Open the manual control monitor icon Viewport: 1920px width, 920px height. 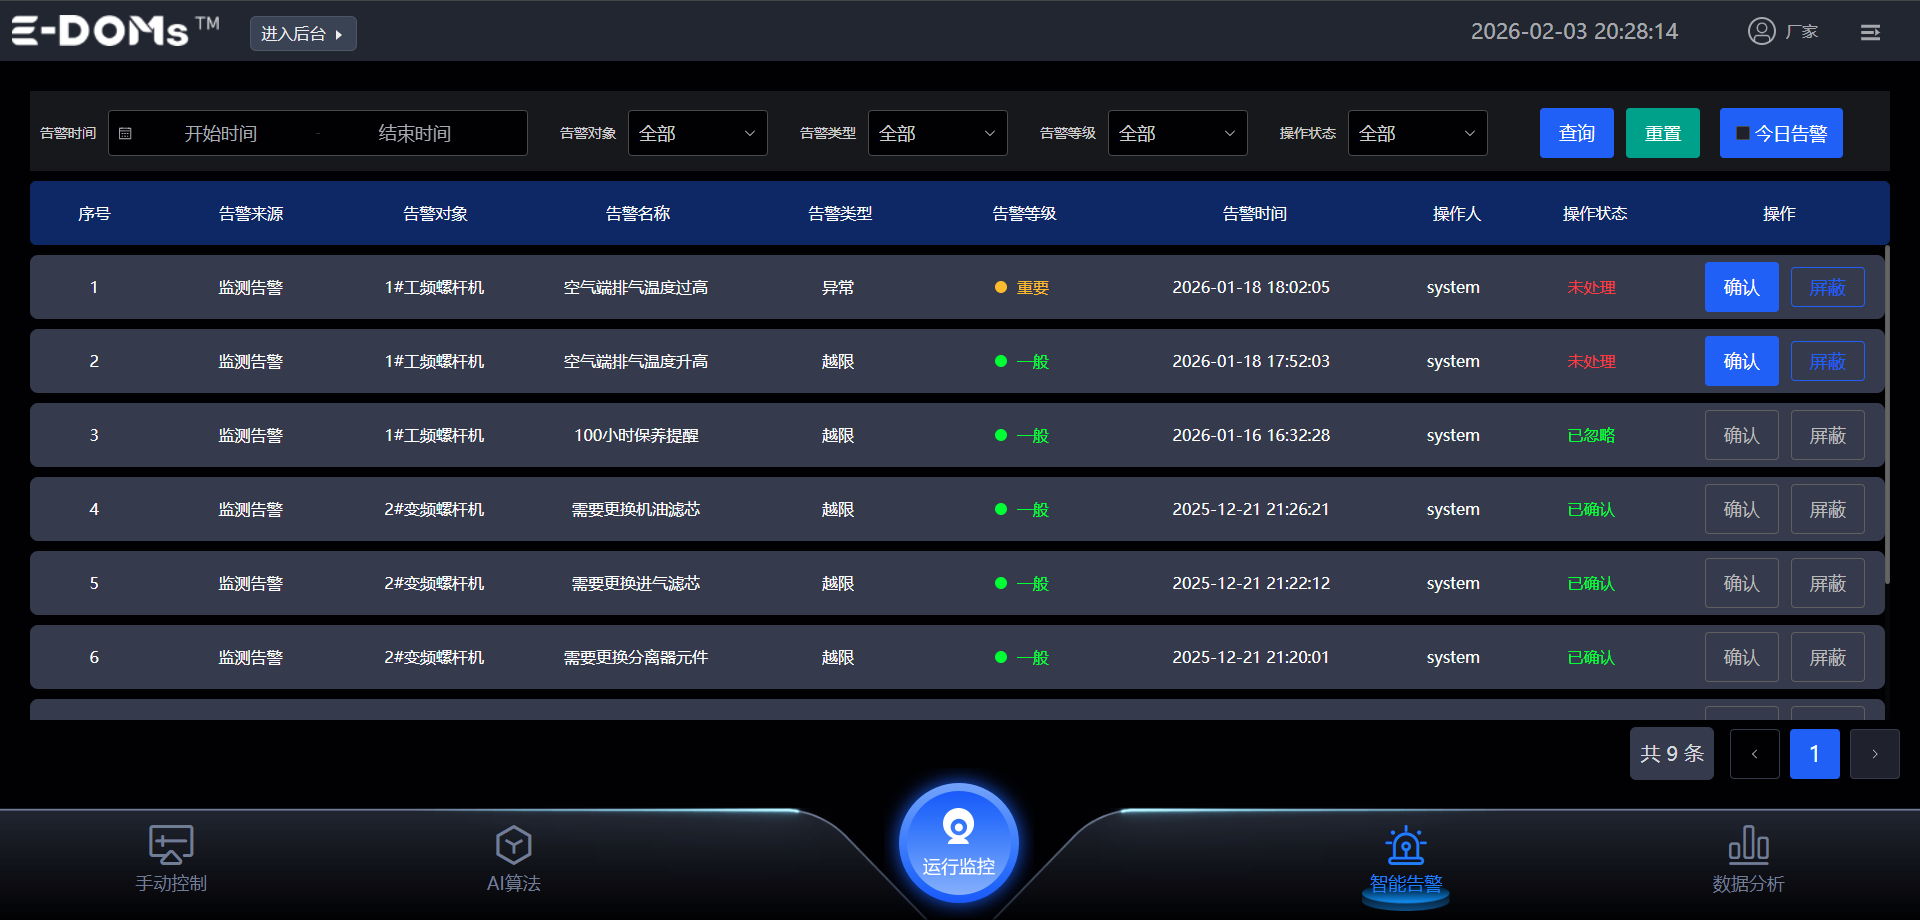171,845
